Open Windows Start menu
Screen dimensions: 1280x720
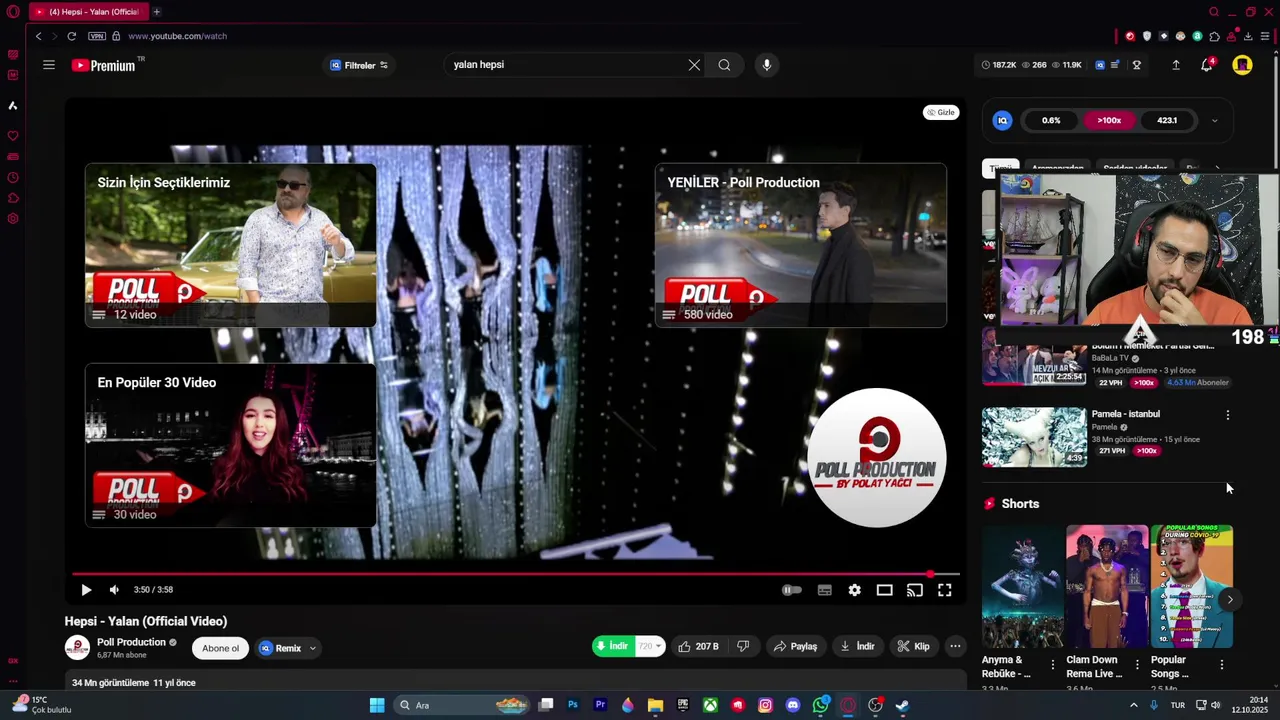click(377, 705)
